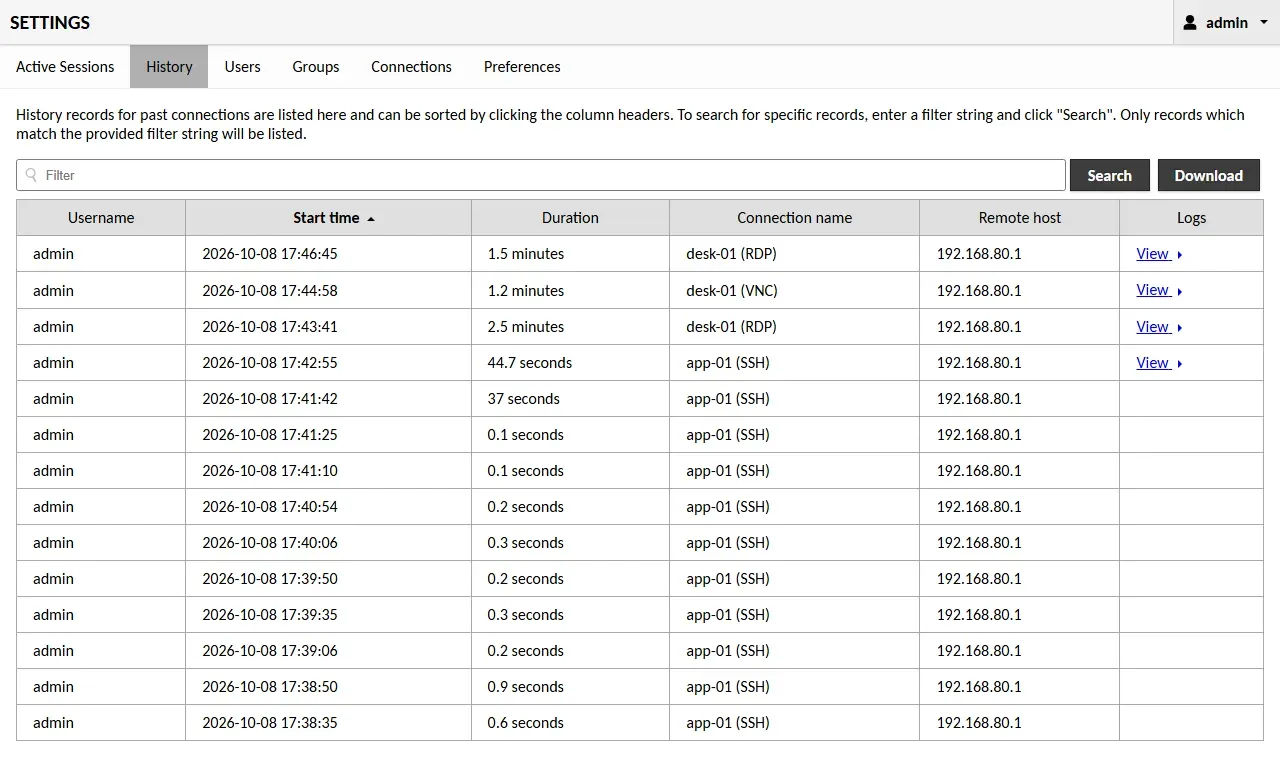The width and height of the screenshot is (1280, 760).
Task: Click the Search button
Action: [1110, 175]
